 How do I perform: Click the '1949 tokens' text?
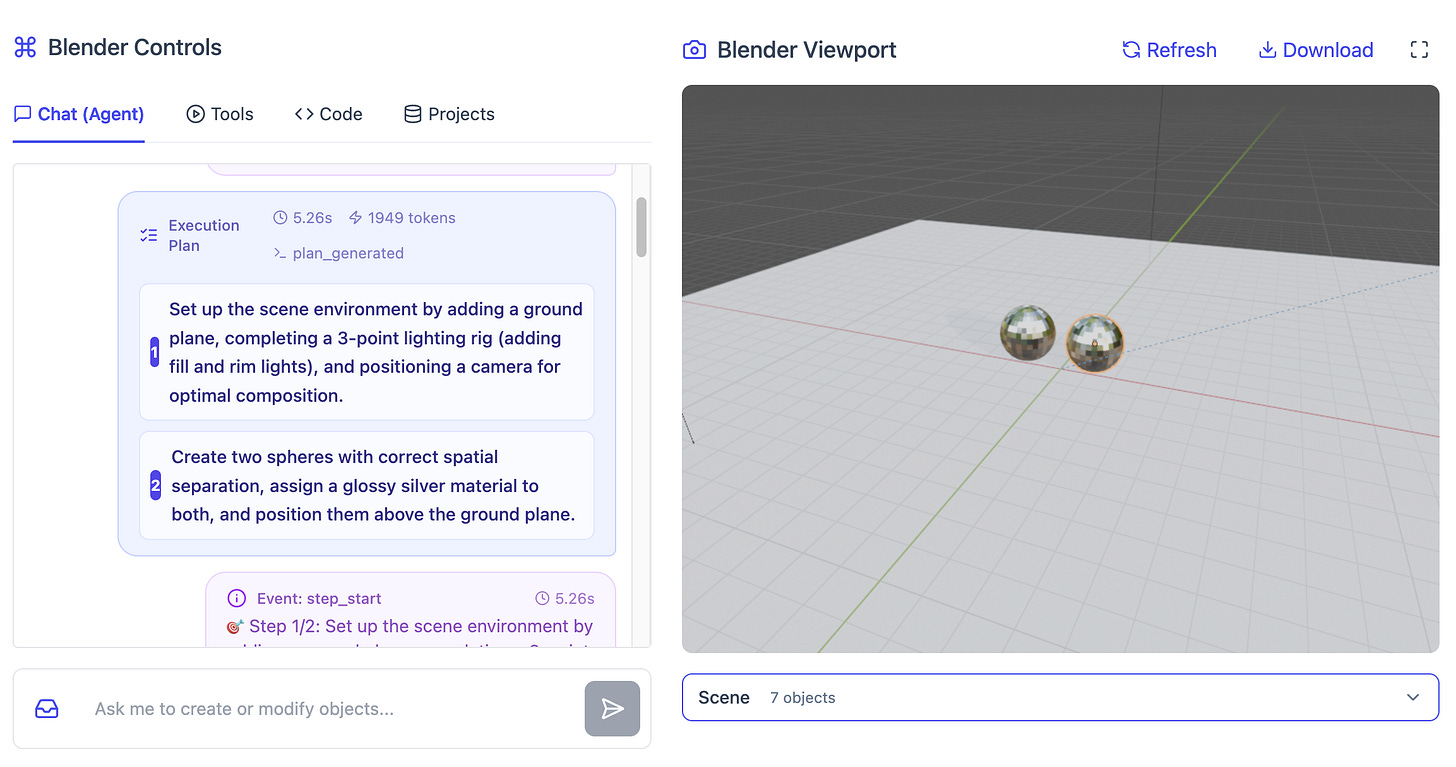(411, 218)
